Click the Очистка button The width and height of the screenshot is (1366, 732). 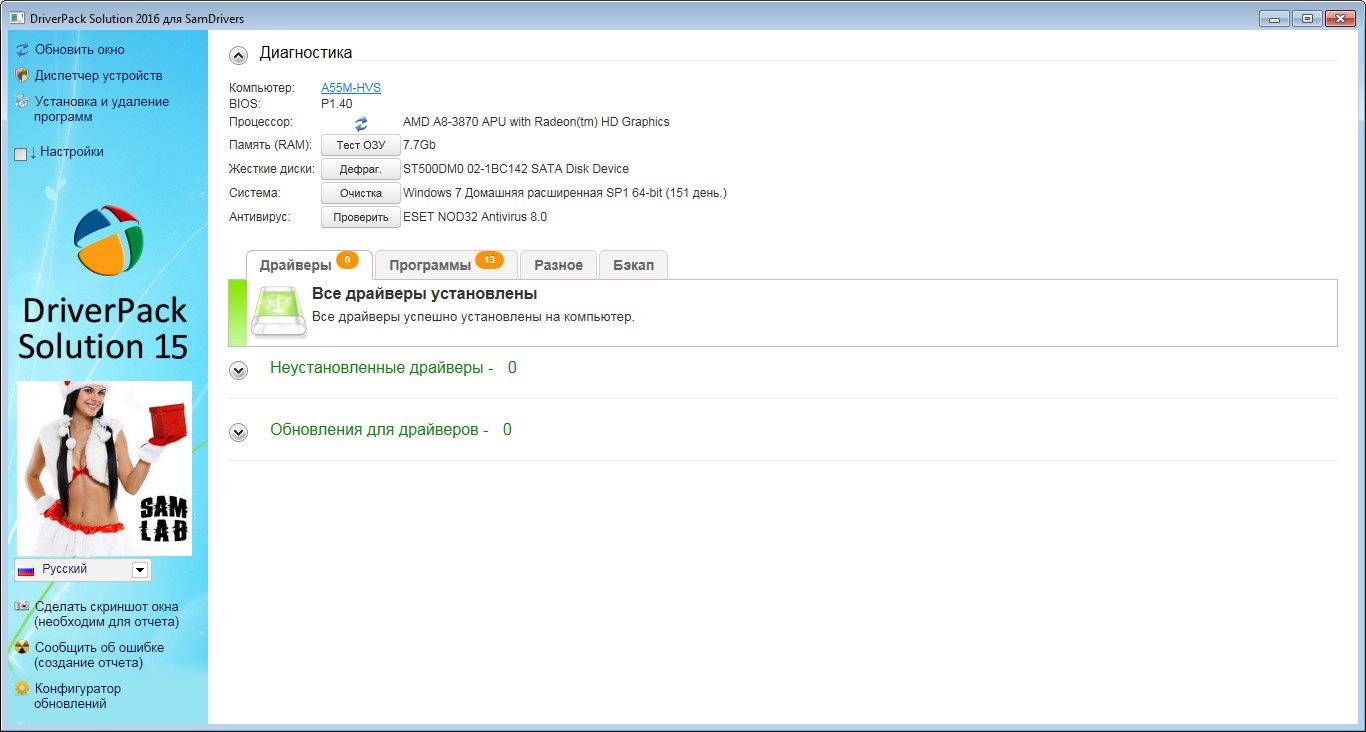361,193
